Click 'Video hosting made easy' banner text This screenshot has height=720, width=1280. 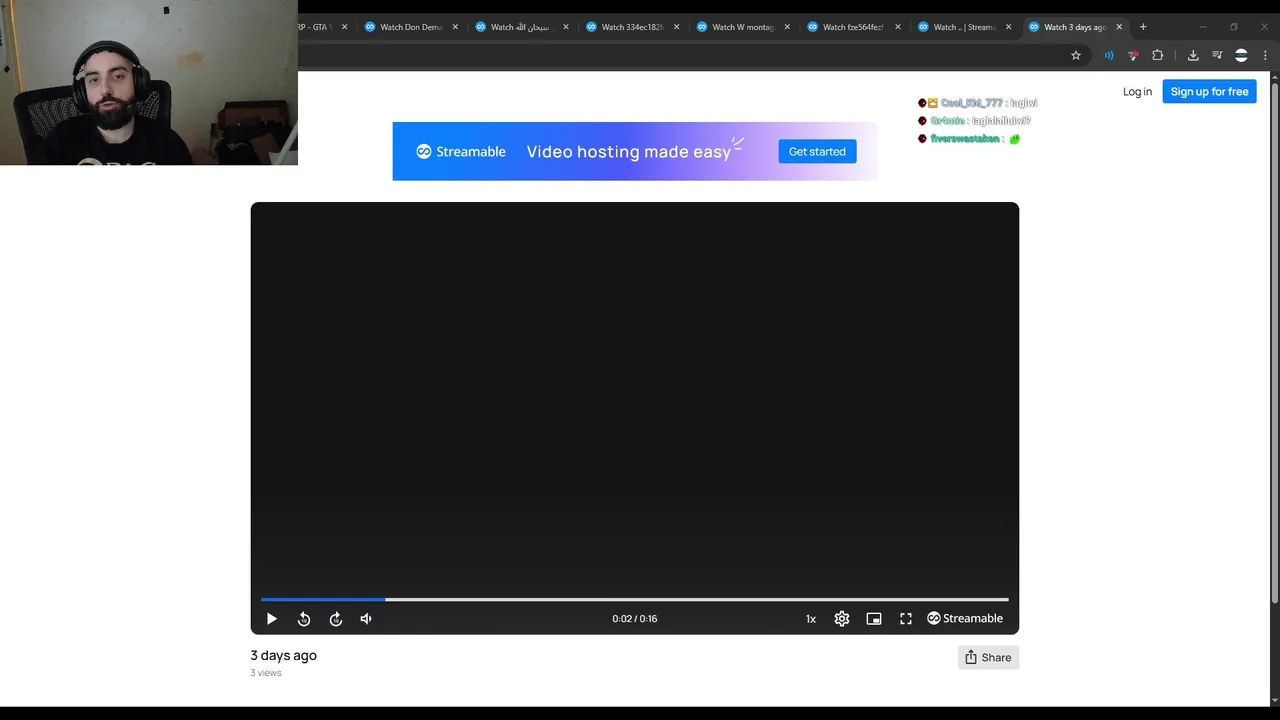click(629, 152)
